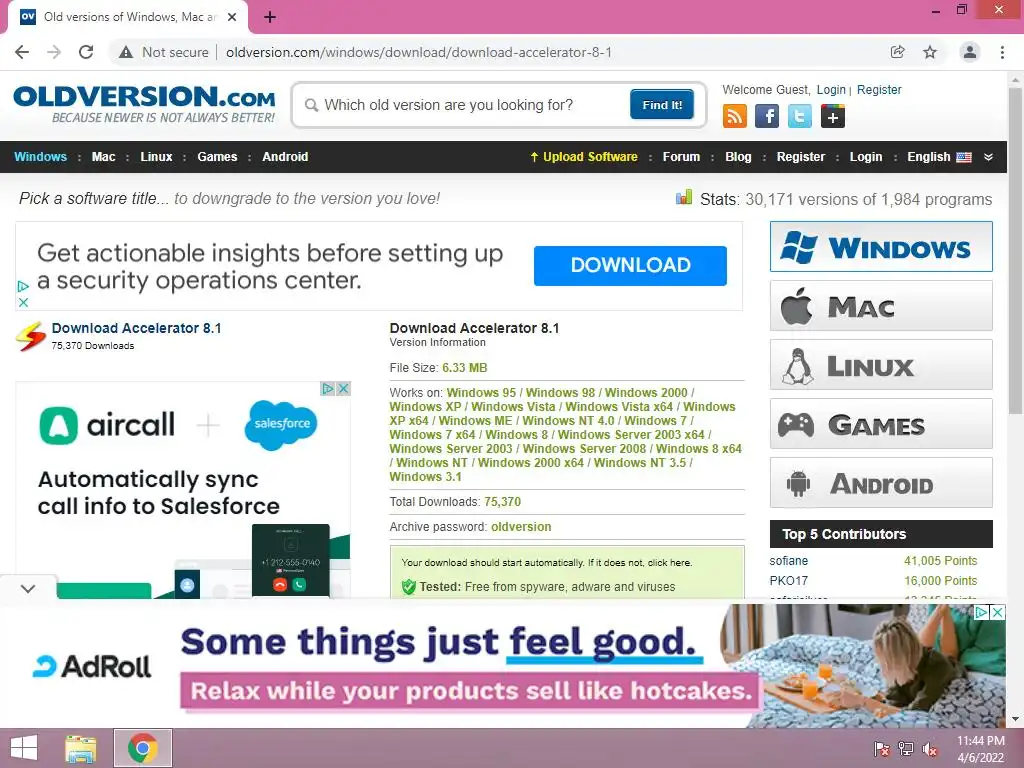Click the blue DOWNLOAD ad button
The width and height of the screenshot is (1024, 768).
[x=630, y=266]
